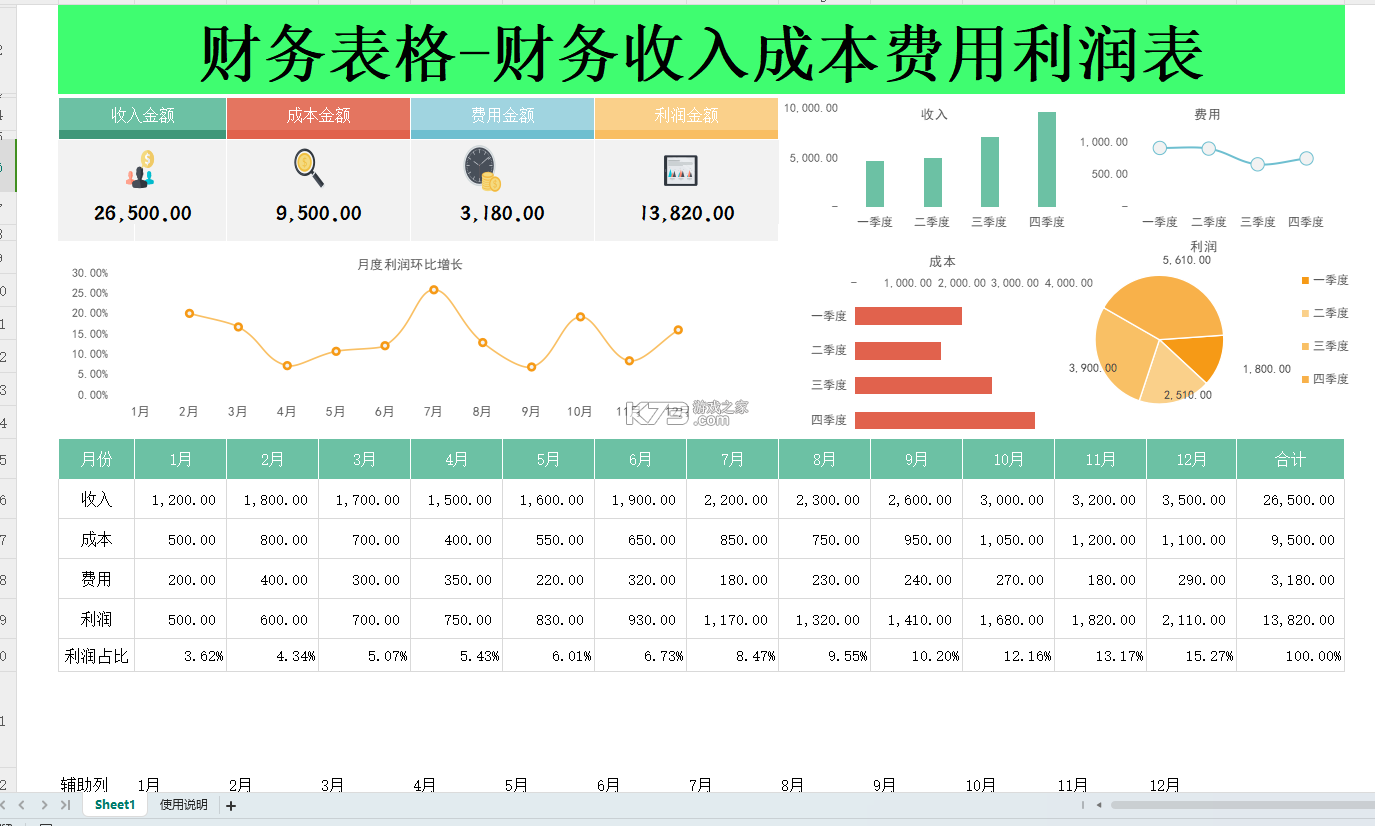Click the 3,180.00 expense total value
Screen dimensions: 1375x826
pyautogui.click(x=502, y=213)
